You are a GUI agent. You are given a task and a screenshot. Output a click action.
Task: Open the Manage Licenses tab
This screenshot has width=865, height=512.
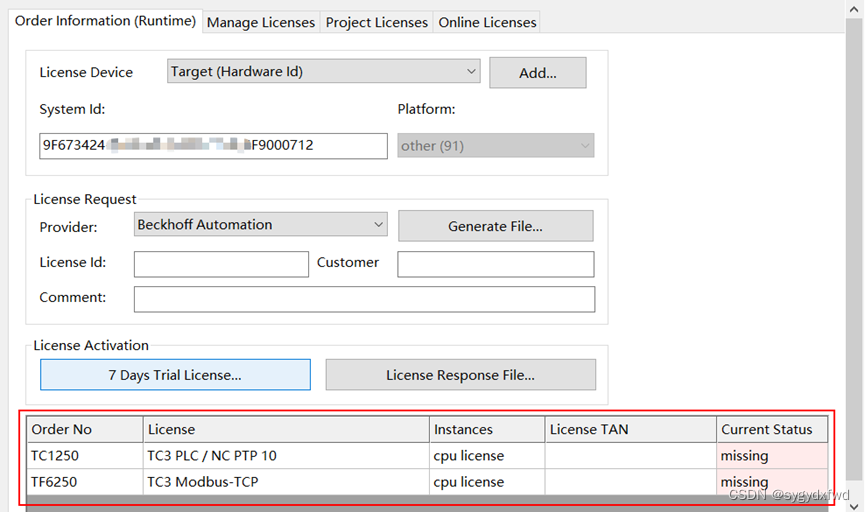(x=261, y=22)
